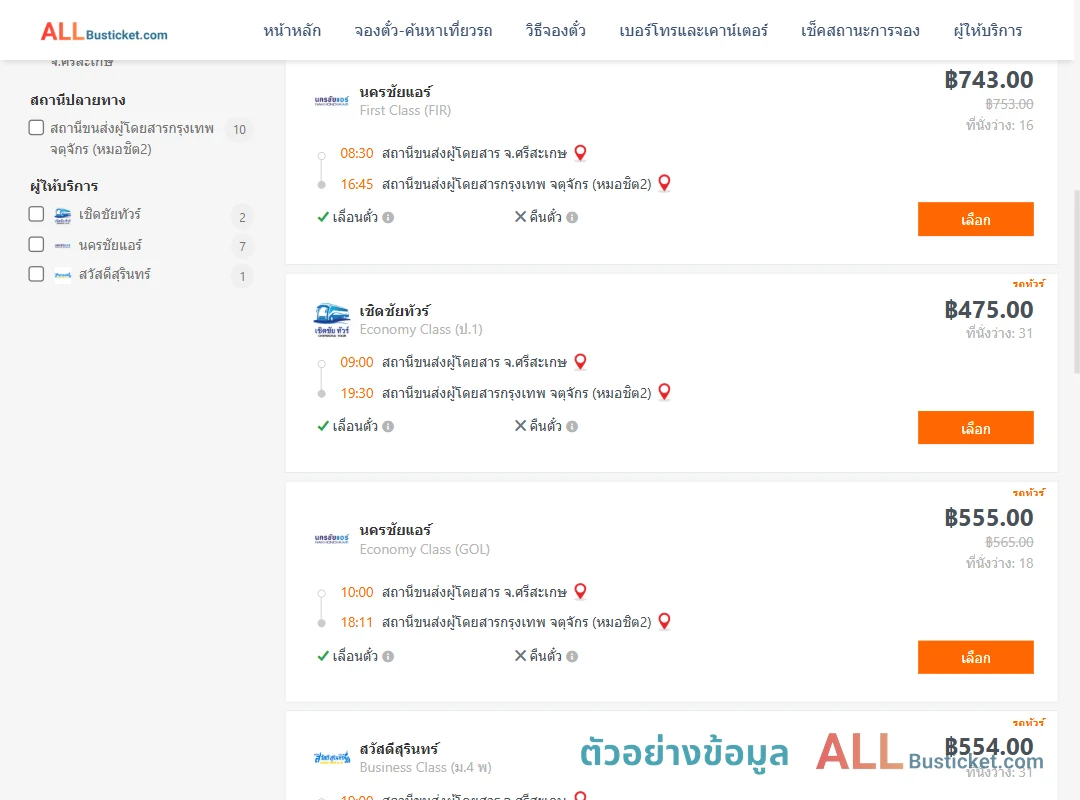
Task: Click Economy Class (GOL) label
Action: click(425, 549)
